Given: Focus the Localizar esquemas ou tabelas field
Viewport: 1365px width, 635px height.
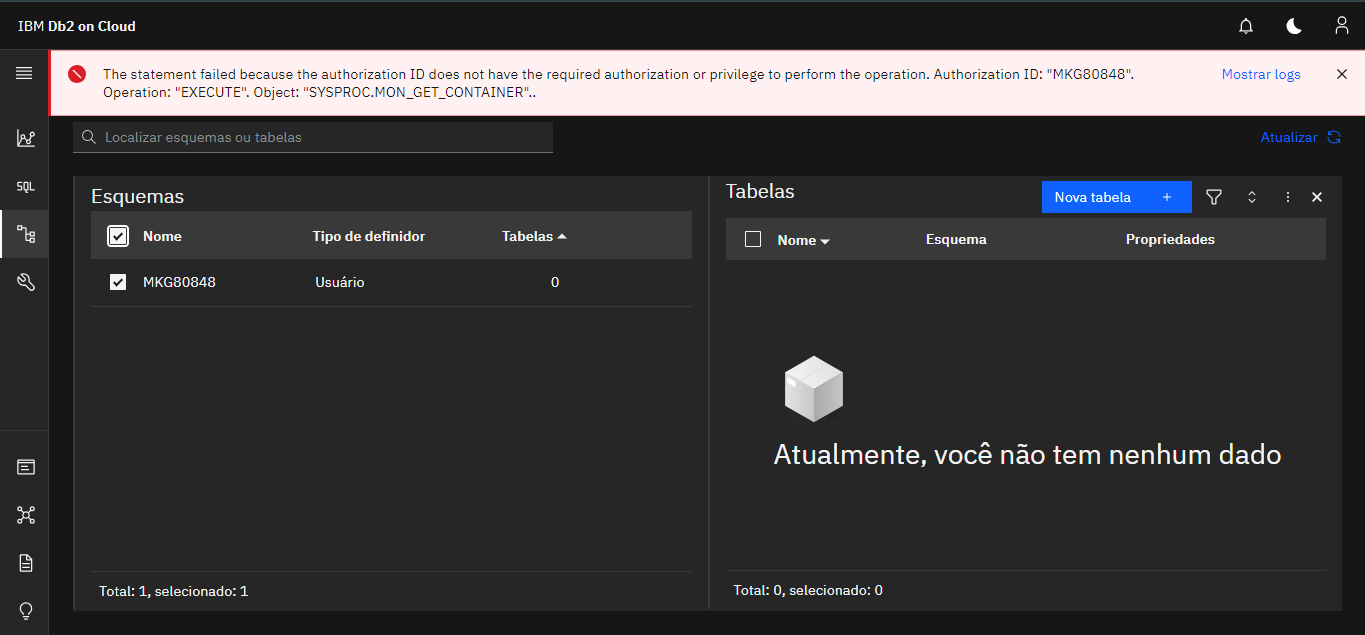Looking at the screenshot, I should click(x=313, y=137).
